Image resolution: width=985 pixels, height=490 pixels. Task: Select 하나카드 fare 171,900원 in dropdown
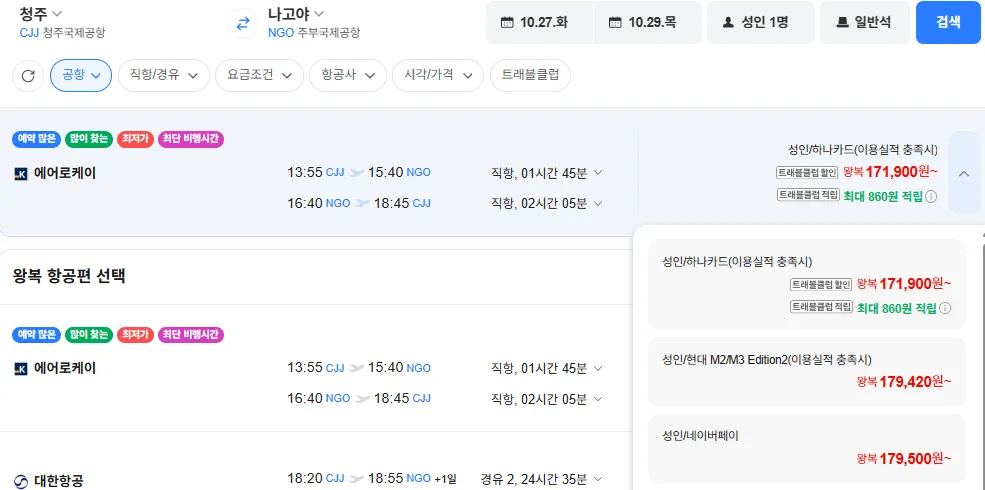click(x=807, y=284)
